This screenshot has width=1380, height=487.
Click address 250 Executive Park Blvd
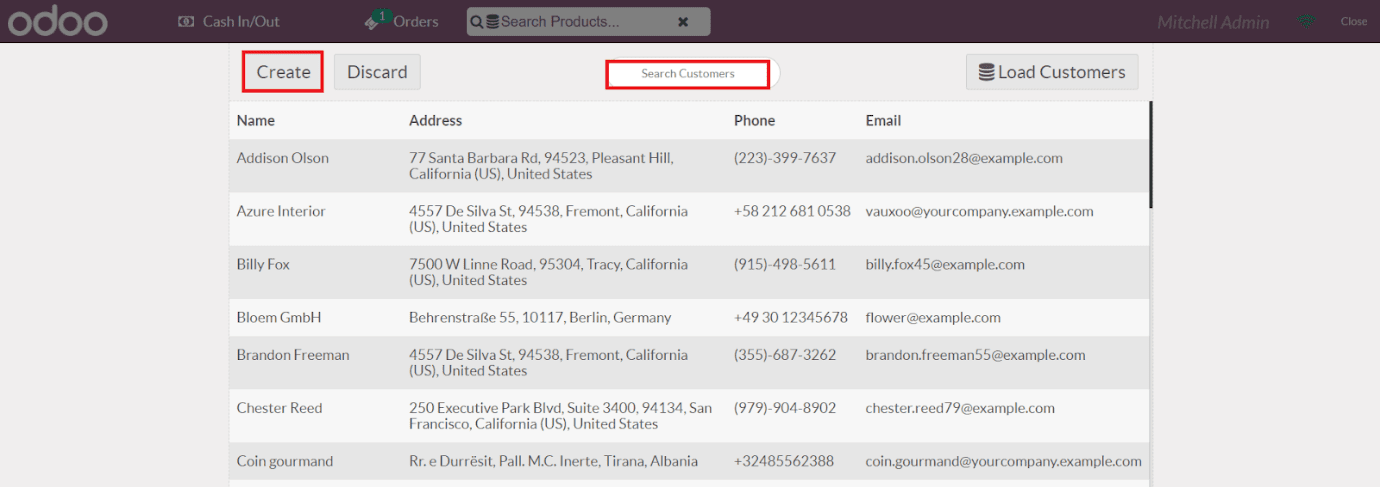[561, 416]
